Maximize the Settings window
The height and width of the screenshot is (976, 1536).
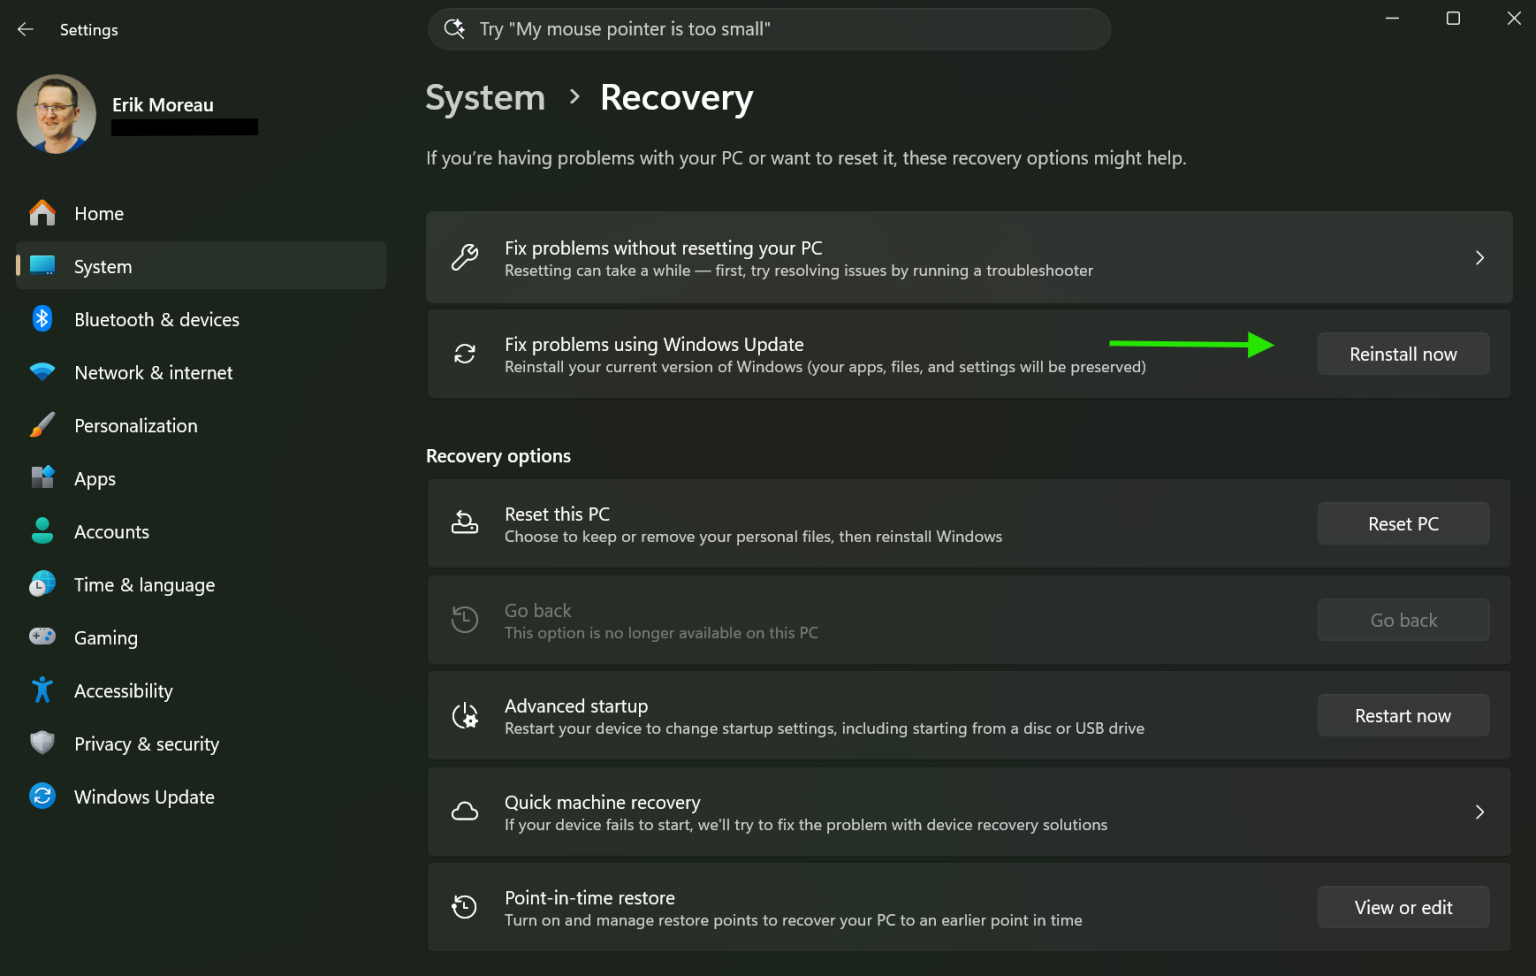pyautogui.click(x=1453, y=19)
